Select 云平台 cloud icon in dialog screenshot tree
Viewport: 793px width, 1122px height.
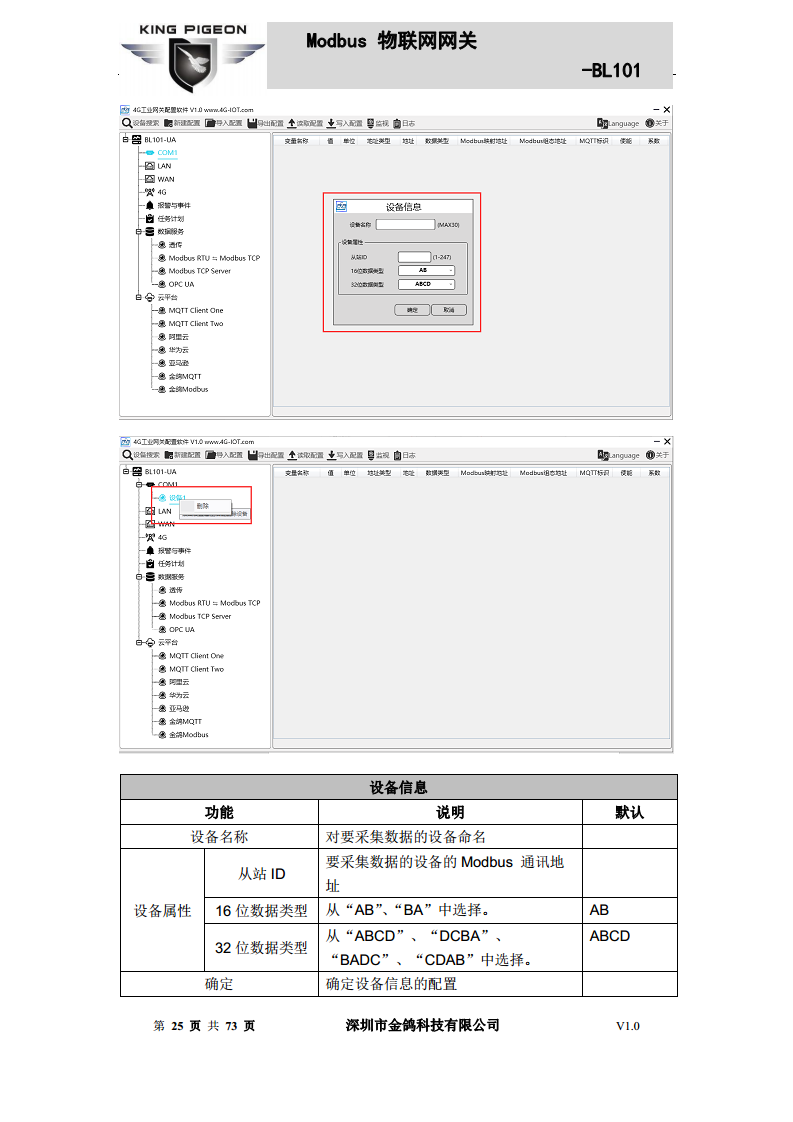tap(150, 297)
